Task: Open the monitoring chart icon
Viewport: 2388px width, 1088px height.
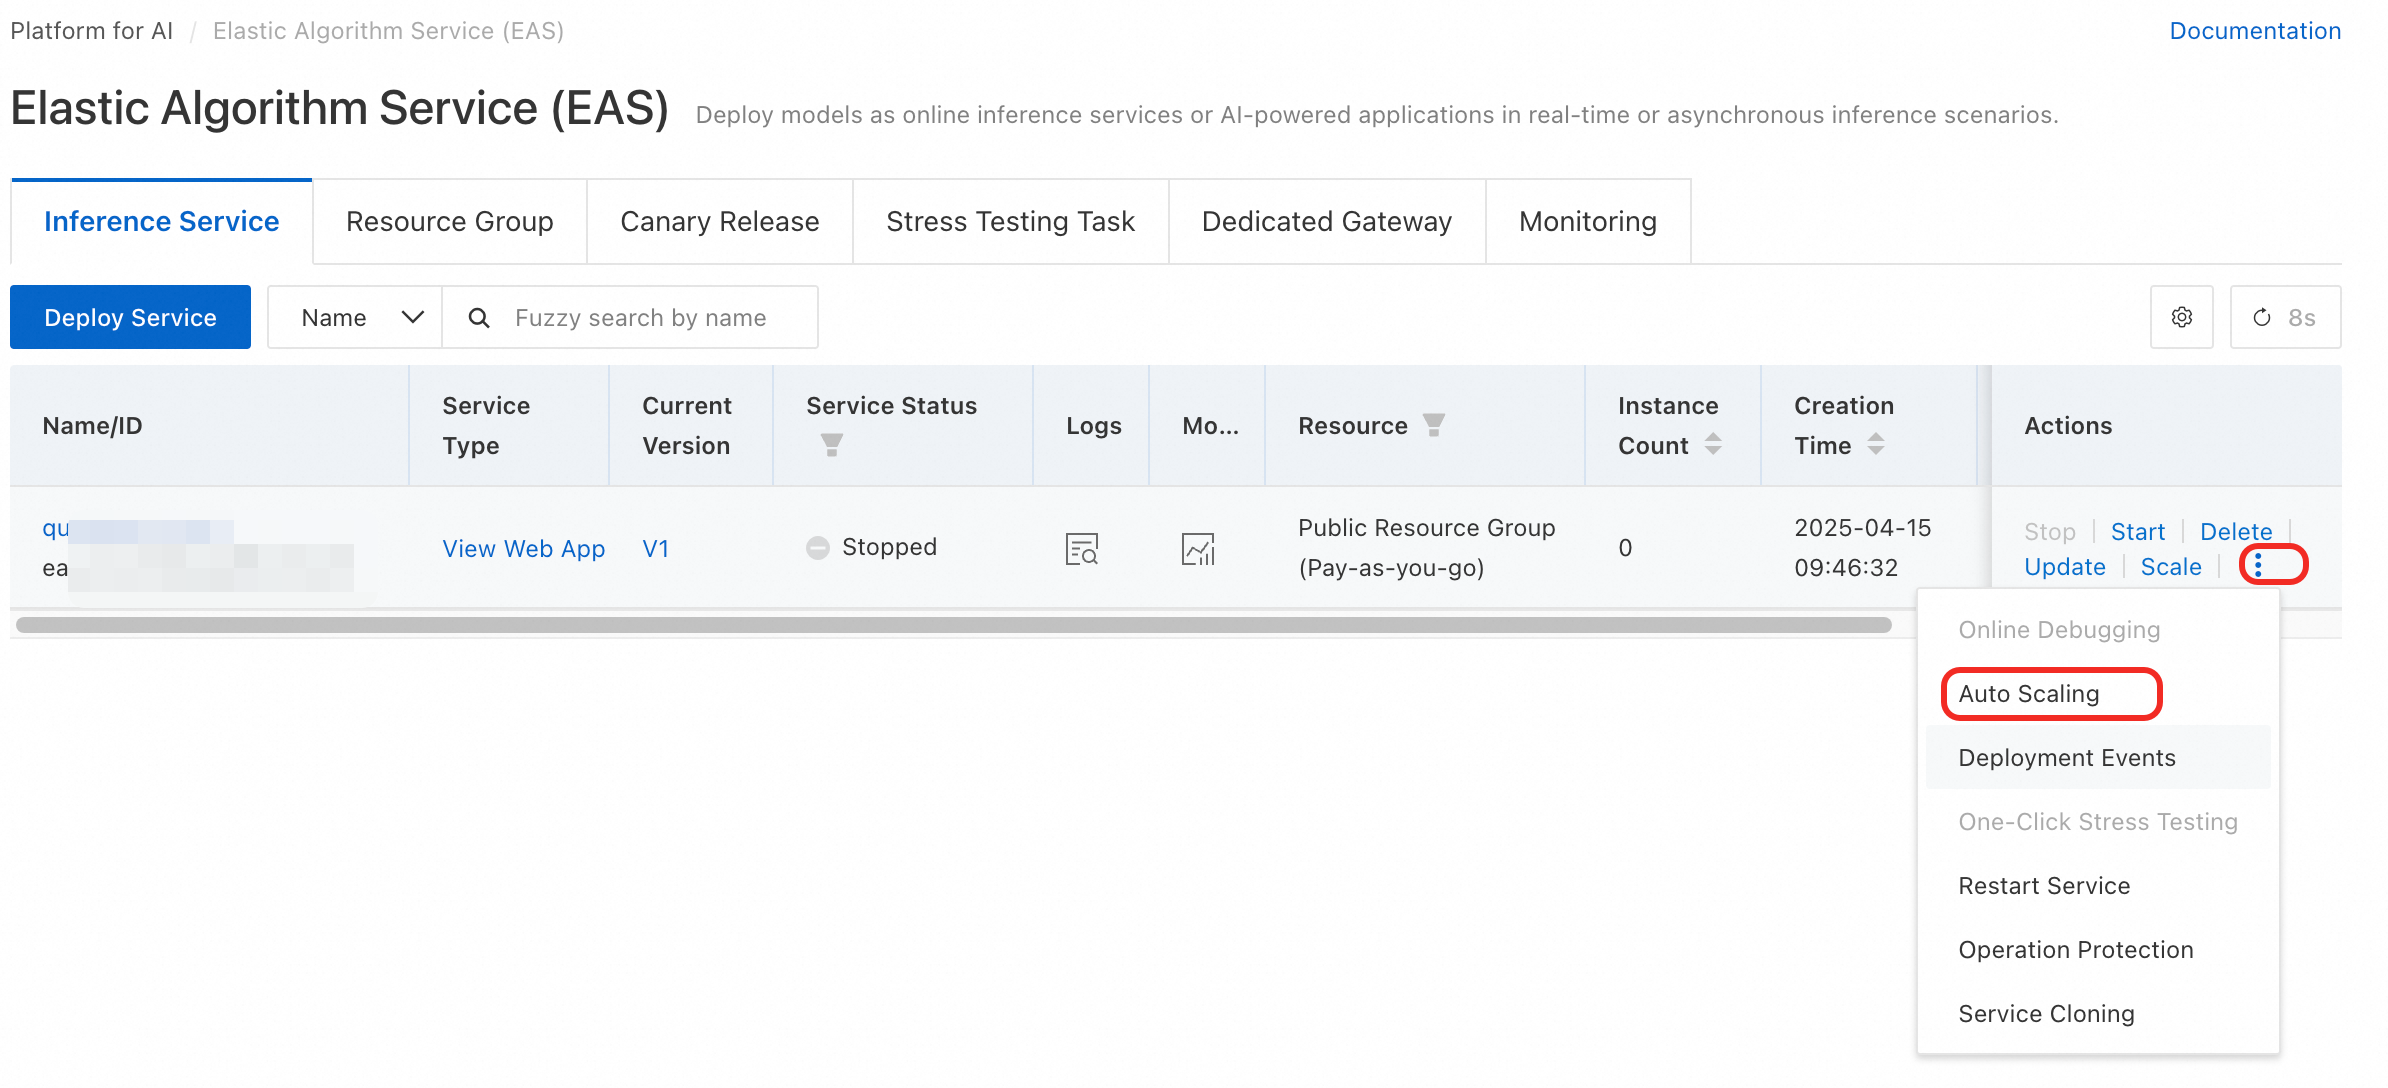Action: (x=1197, y=548)
